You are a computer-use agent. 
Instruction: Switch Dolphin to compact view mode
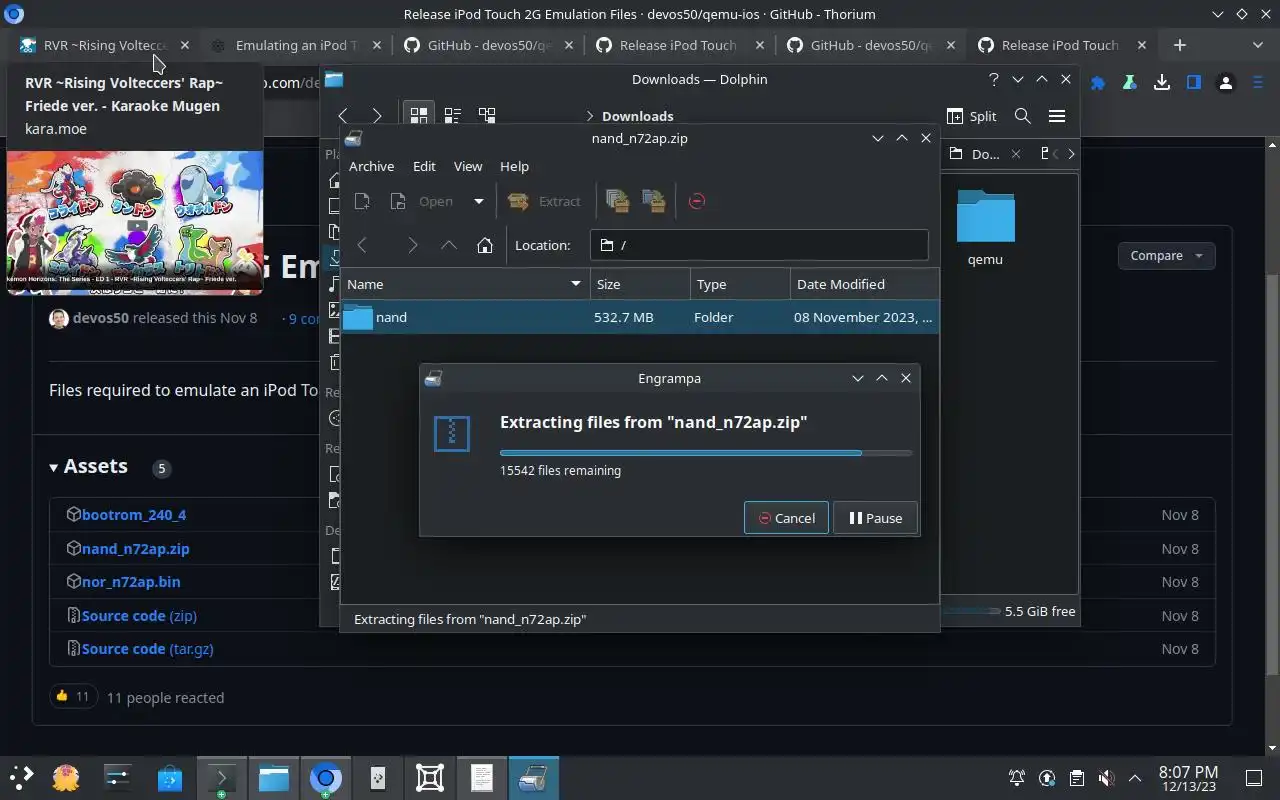pyautogui.click(x=452, y=116)
